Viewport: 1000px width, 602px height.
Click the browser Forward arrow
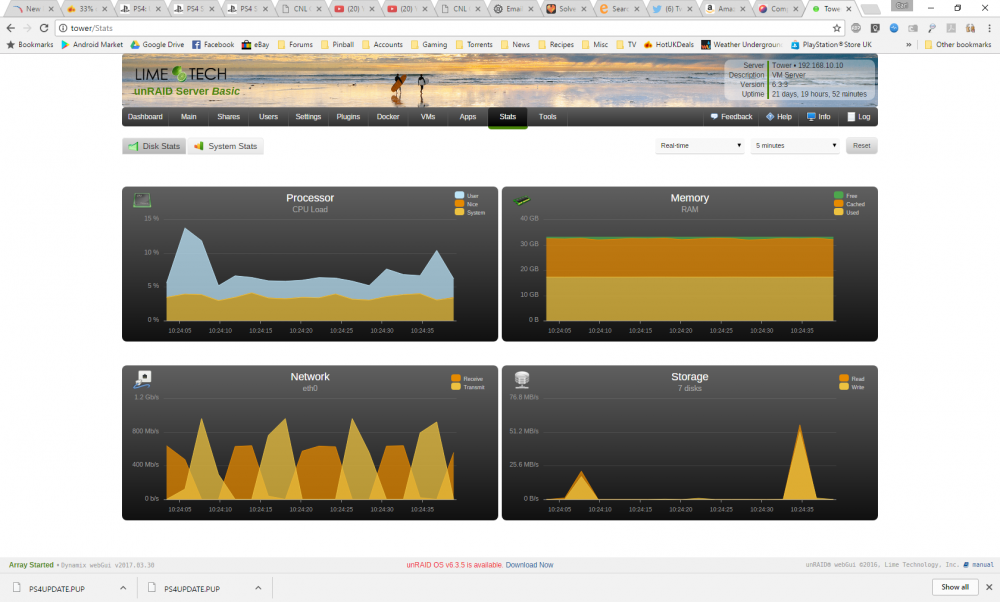coord(27,28)
